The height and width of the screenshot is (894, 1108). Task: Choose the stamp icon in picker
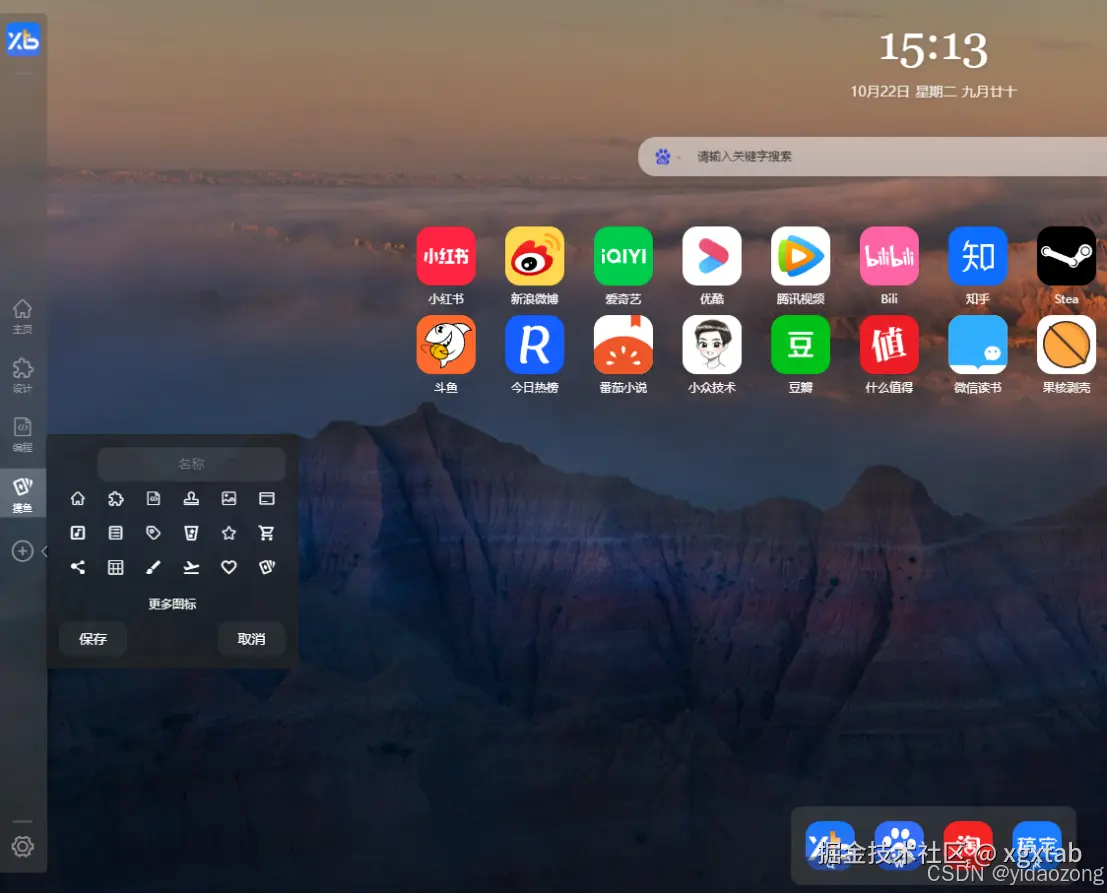pyautogui.click(x=191, y=499)
